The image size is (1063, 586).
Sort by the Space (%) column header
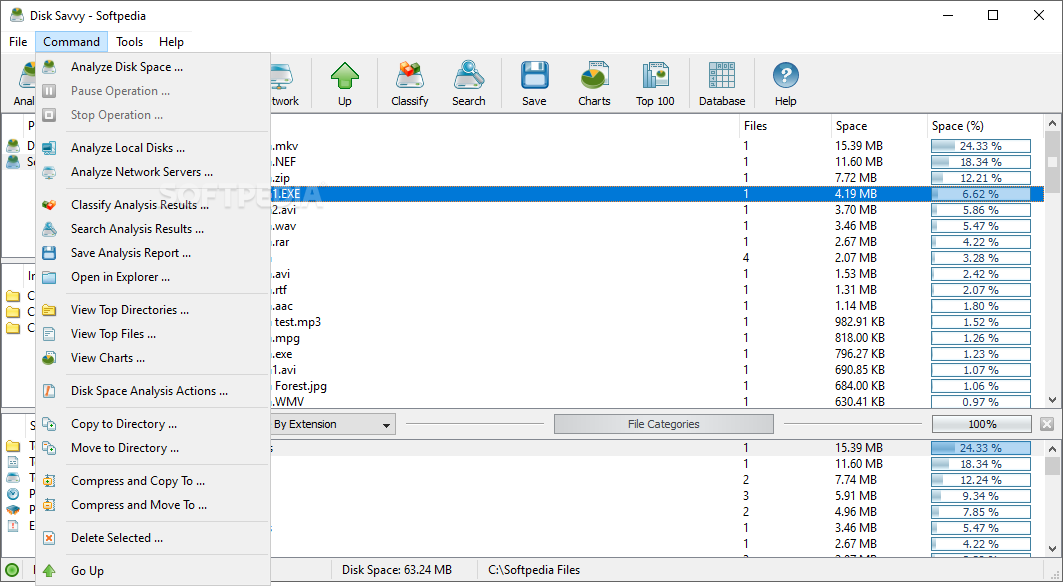pyautogui.click(x=984, y=126)
